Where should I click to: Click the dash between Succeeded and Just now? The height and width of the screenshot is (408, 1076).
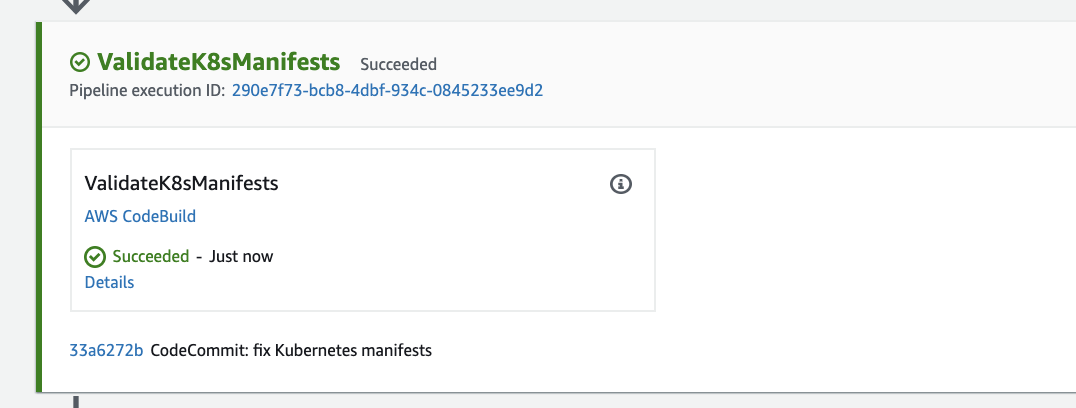point(199,256)
